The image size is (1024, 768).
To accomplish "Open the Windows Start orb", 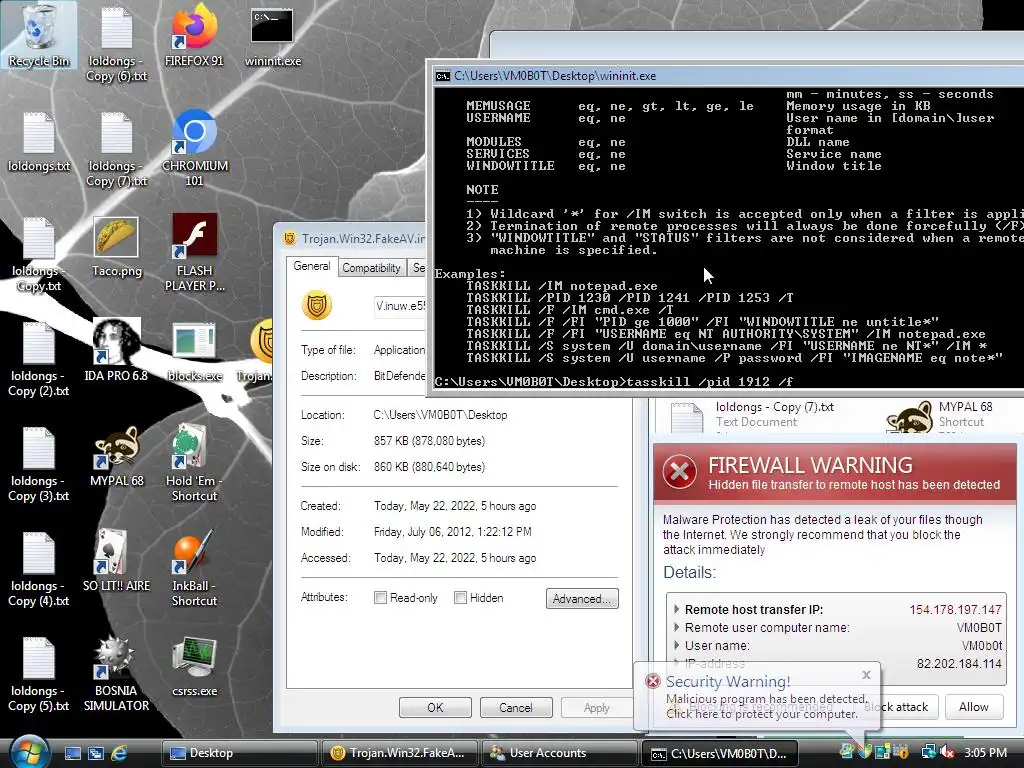I will coord(29,752).
